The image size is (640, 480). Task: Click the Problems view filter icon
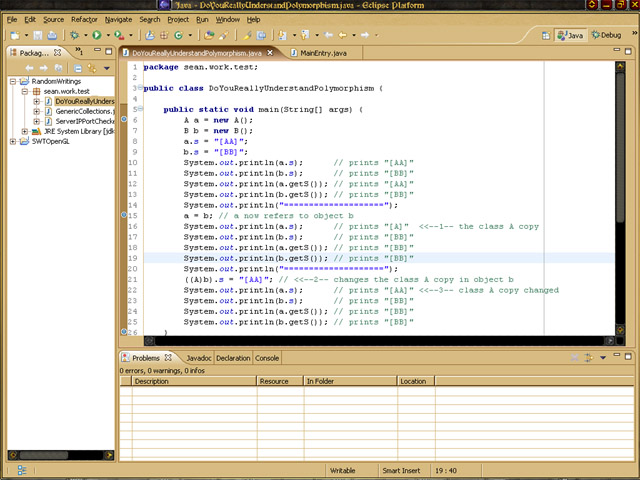click(589, 358)
